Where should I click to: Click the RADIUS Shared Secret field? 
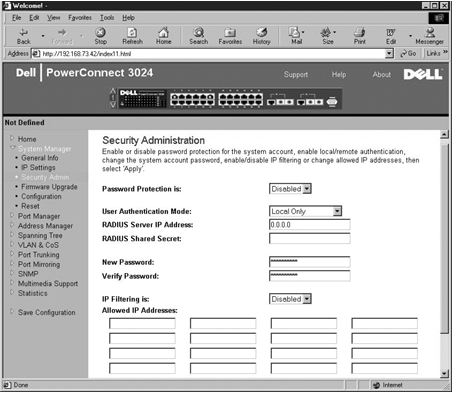[x=310, y=238]
